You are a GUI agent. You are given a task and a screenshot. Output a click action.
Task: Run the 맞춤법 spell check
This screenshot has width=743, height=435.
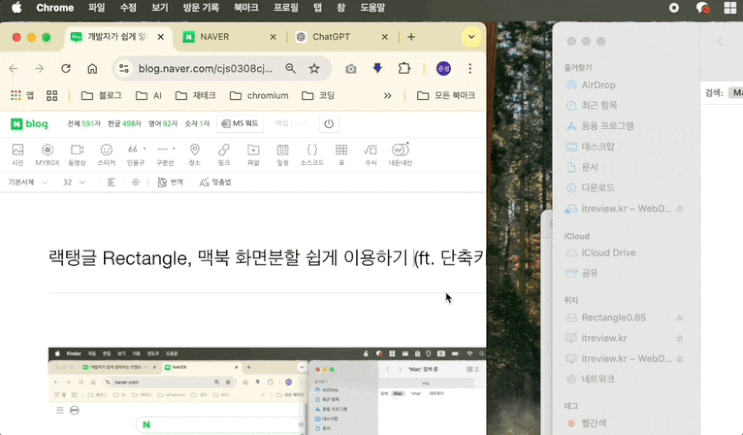(x=215, y=182)
